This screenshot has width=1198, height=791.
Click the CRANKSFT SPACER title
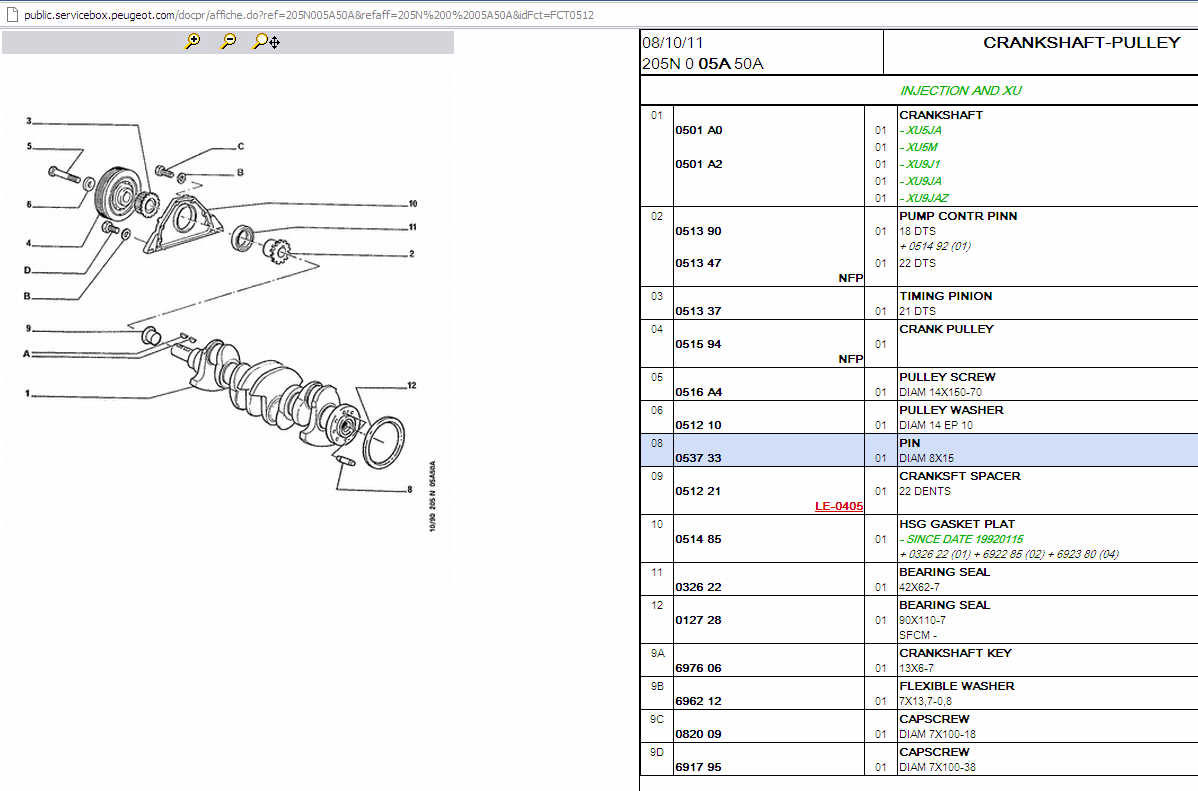click(960, 475)
